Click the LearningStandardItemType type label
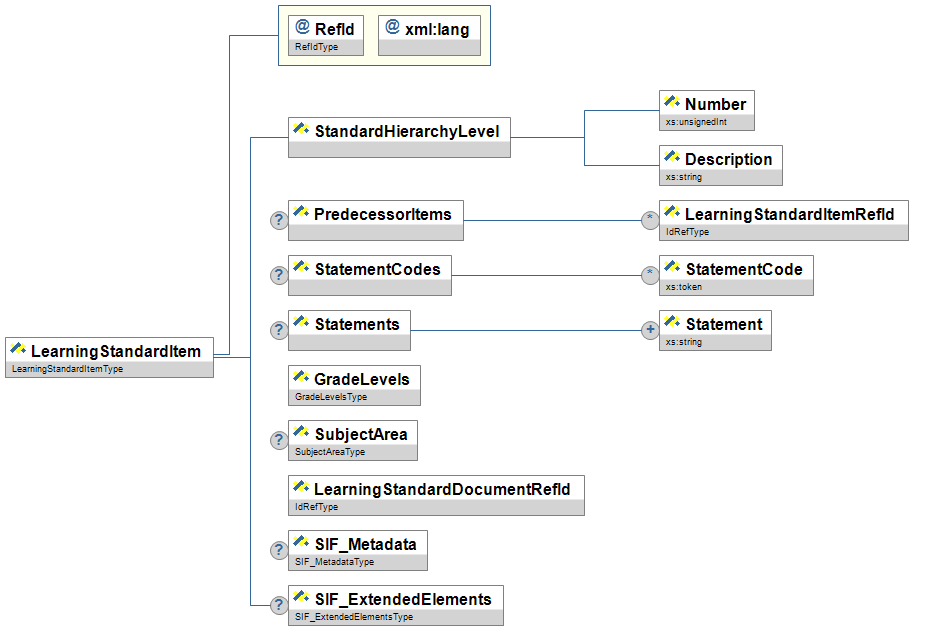The width and height of the screenshot is (949, 630). [67, 369]
